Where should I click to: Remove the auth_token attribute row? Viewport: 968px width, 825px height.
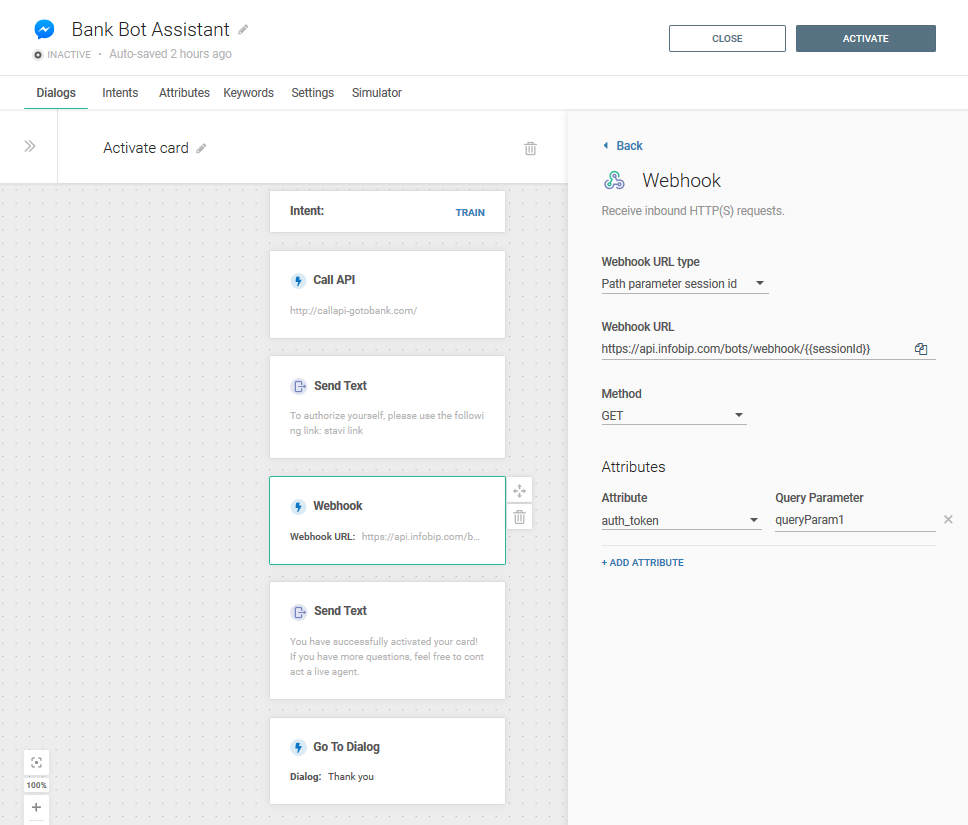coord(948,520)
